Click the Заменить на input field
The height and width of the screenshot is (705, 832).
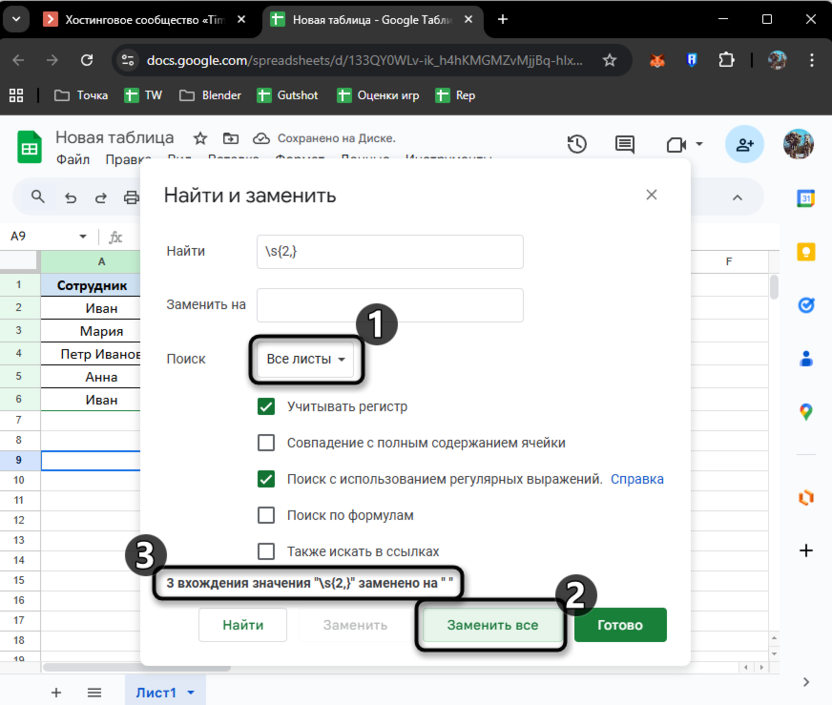[390, 305]
